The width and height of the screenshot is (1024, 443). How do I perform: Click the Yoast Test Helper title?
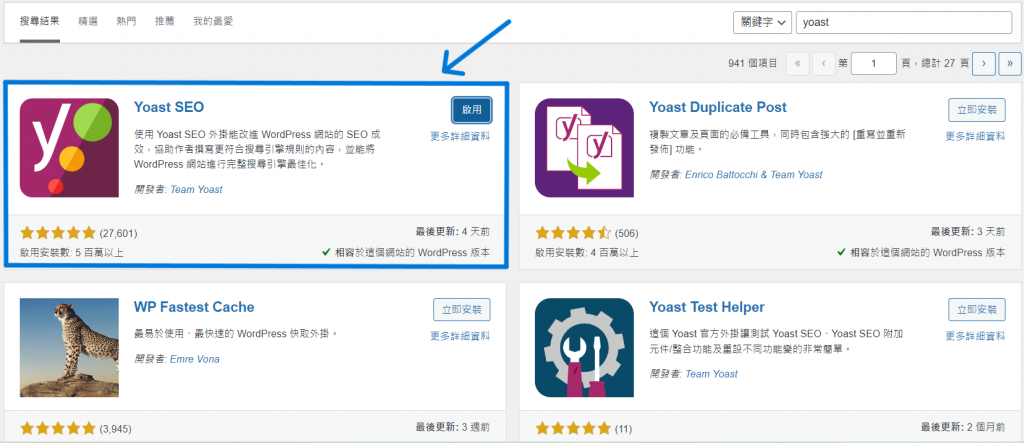point(707,307)
